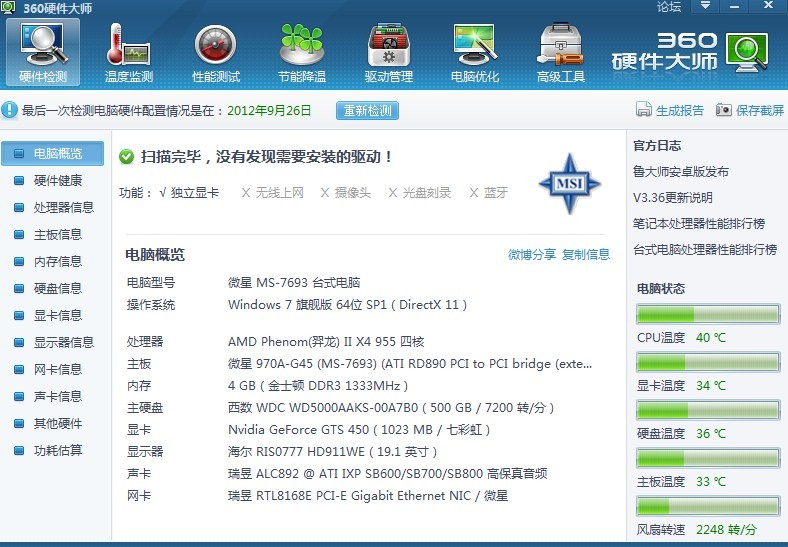The image size is (788, 547).
Task: Click the 保存截屏 save screenshot button
Action: pos(750,110)
